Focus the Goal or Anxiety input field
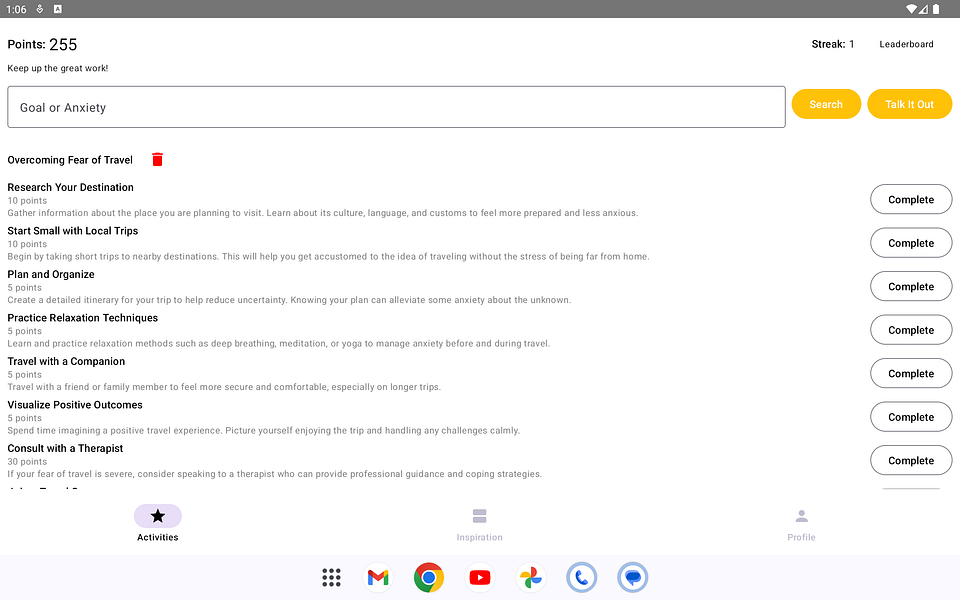 (x=396, y=107)
